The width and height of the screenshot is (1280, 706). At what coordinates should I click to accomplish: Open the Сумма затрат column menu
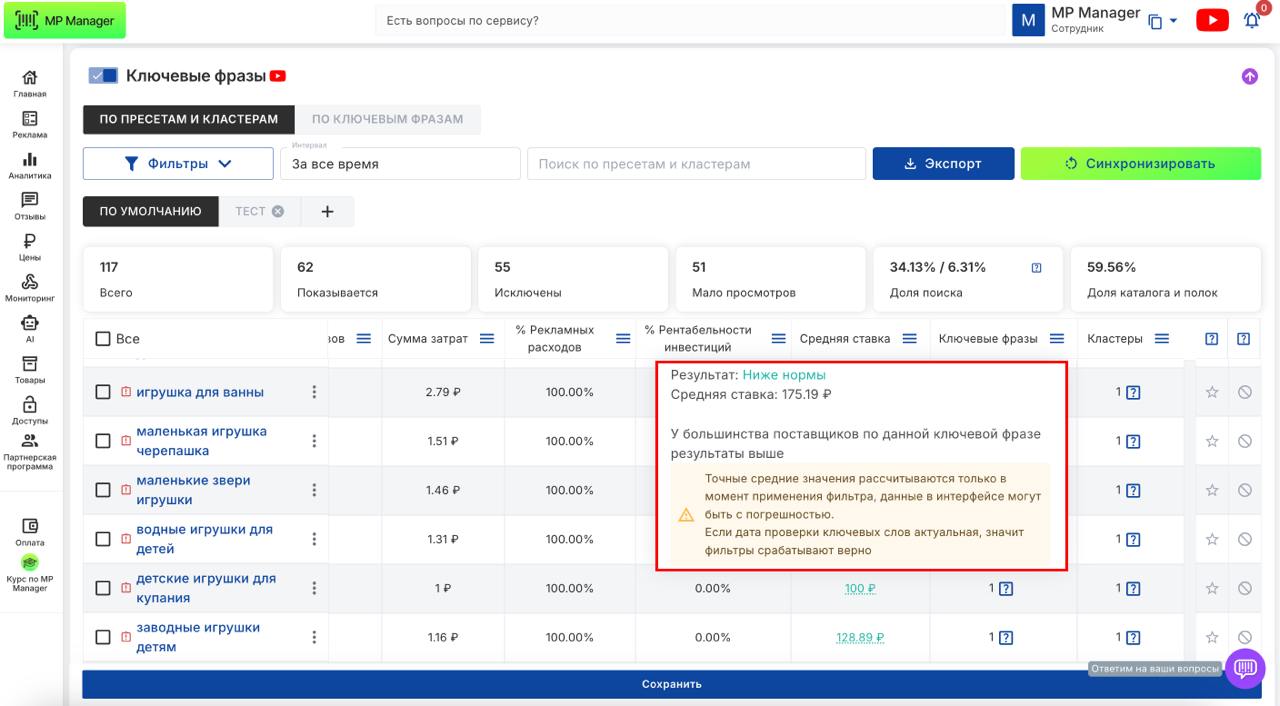tap(487, 339)
